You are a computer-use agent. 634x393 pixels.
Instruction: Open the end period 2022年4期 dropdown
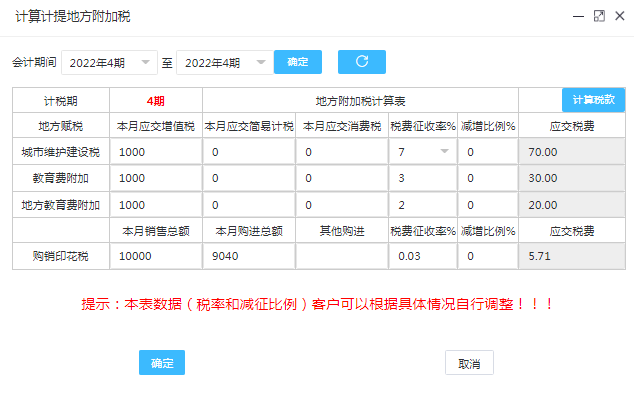pos(225,63)
